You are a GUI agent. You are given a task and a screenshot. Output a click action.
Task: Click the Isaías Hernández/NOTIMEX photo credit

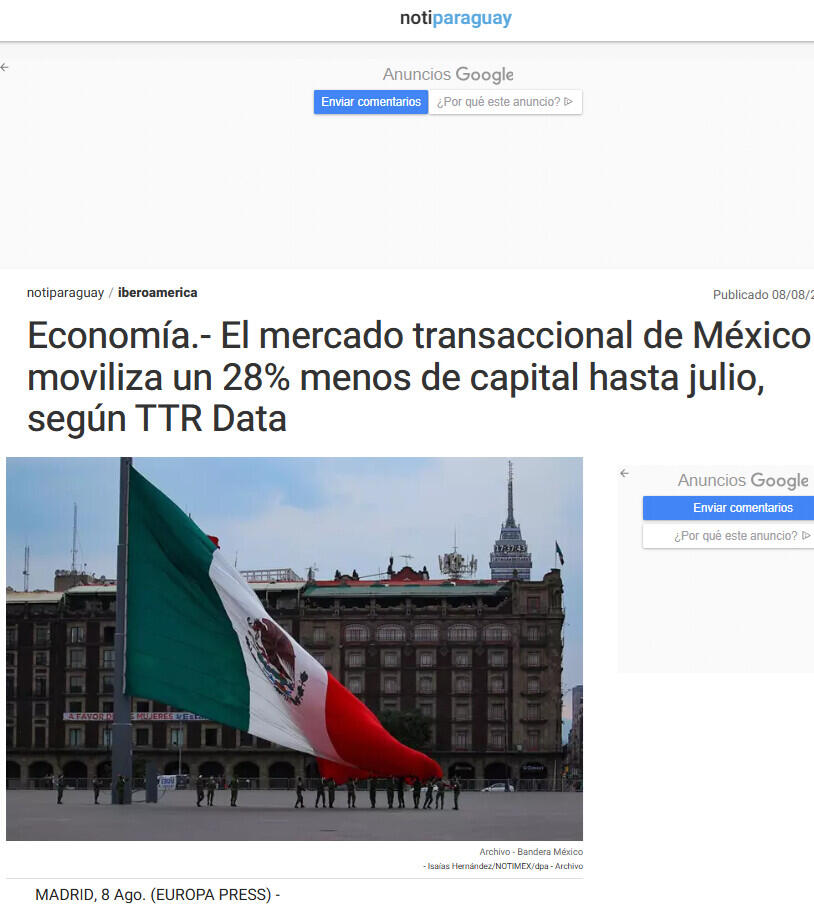coord(502,866)
